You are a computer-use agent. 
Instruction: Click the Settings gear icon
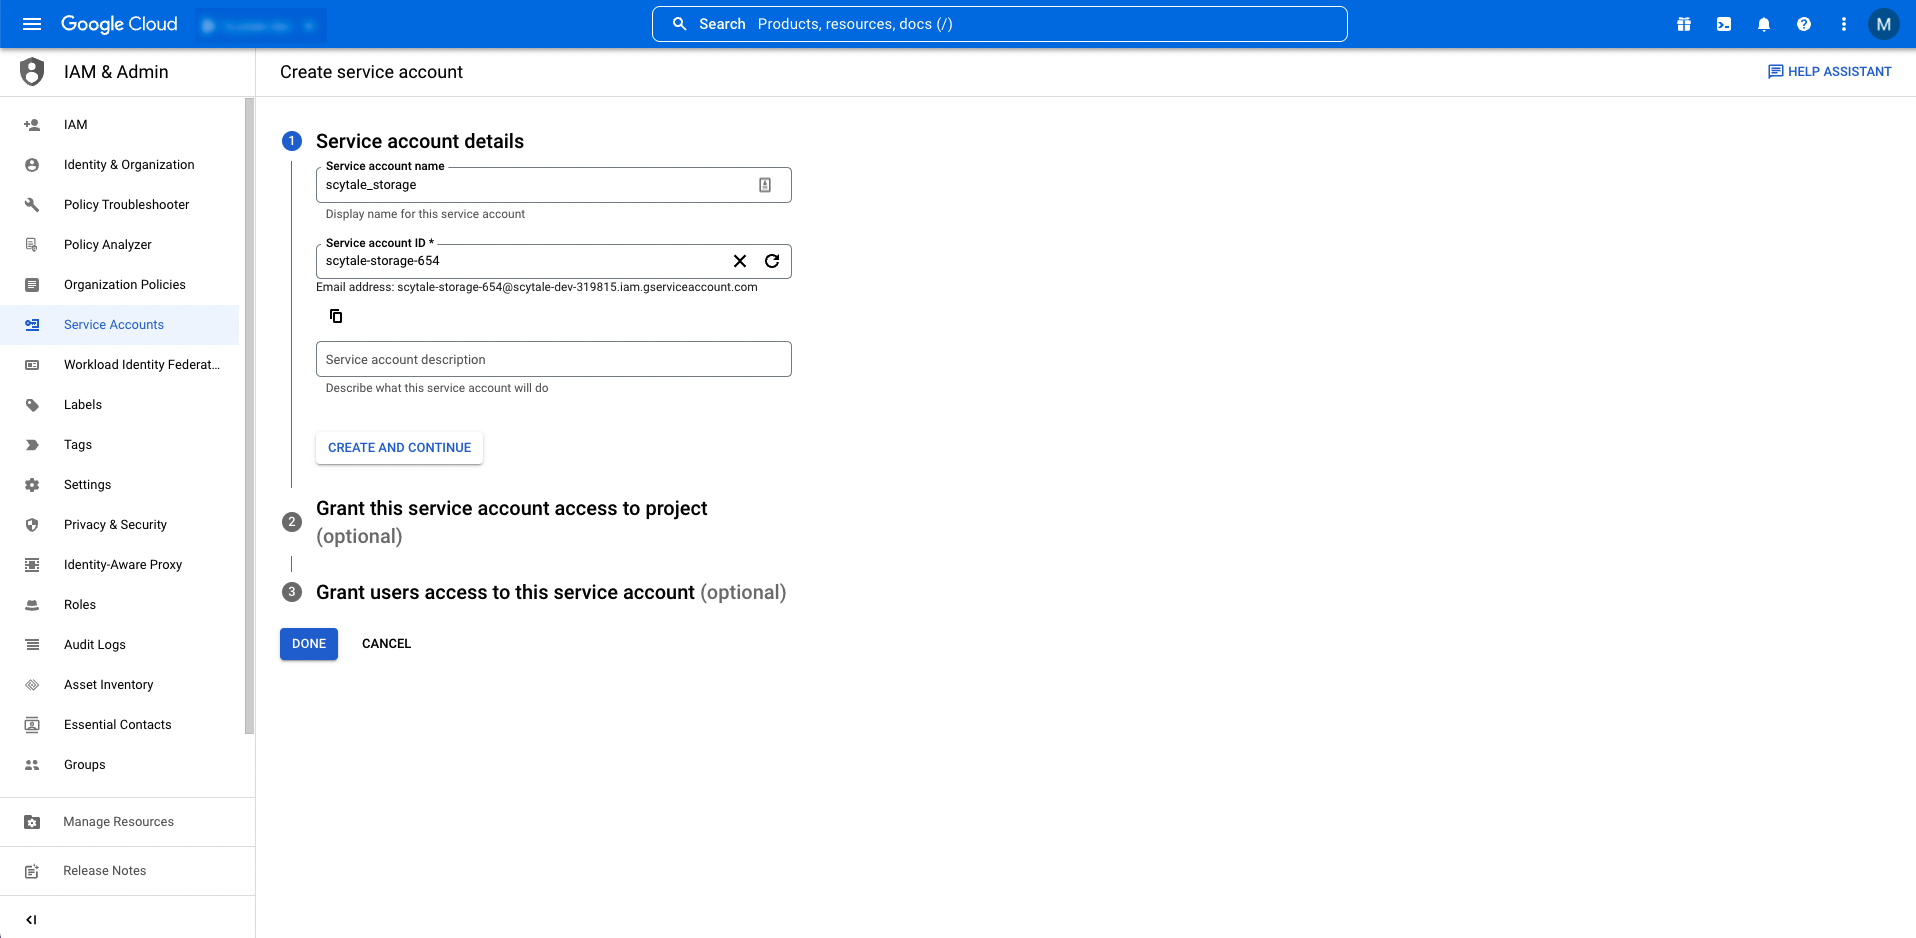[x=32, y=485]
